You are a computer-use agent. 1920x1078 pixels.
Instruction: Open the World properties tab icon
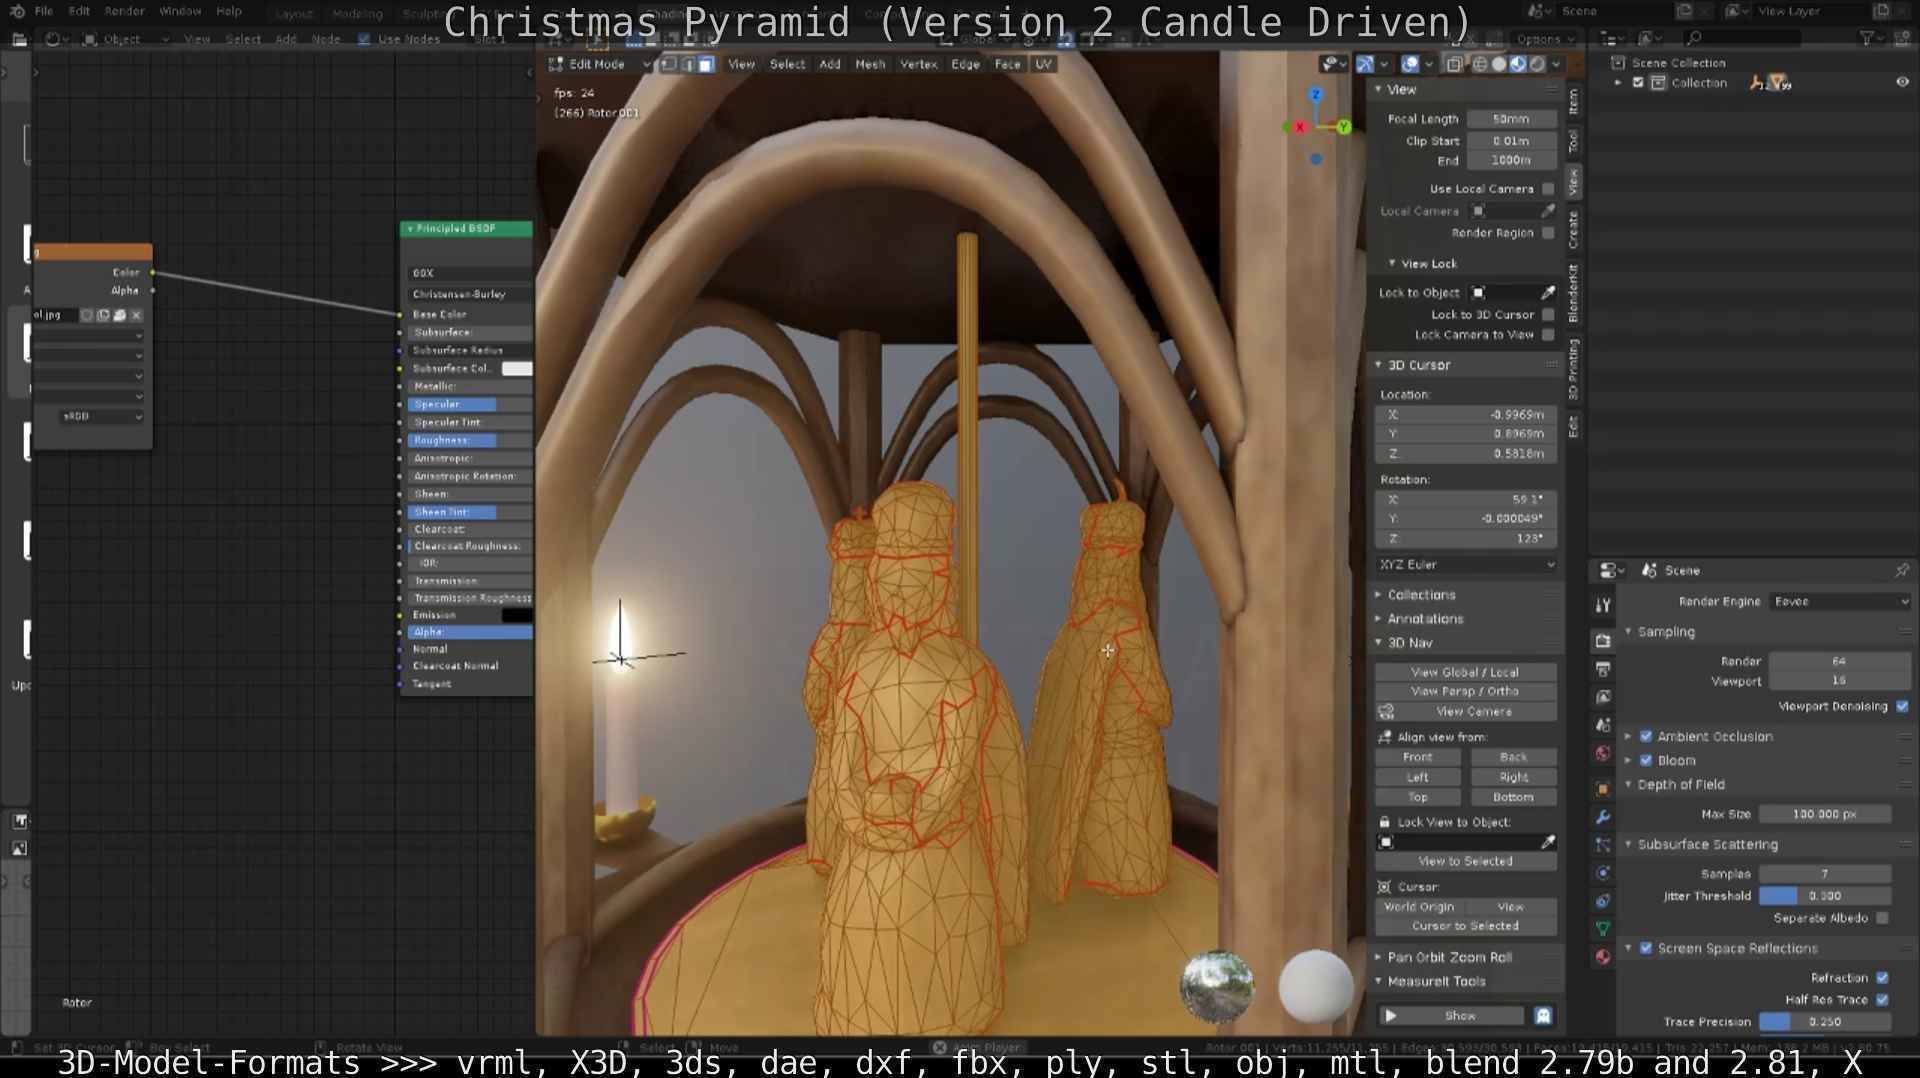coord(1603,753)
